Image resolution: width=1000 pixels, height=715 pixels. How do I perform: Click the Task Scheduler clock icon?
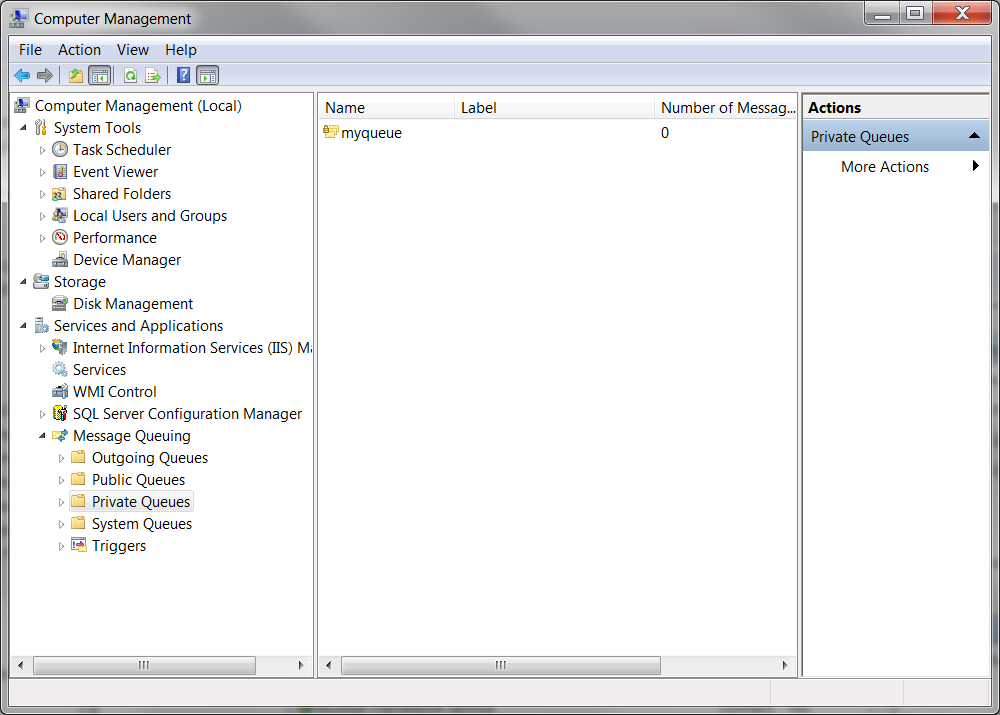[x=60, y=150]
